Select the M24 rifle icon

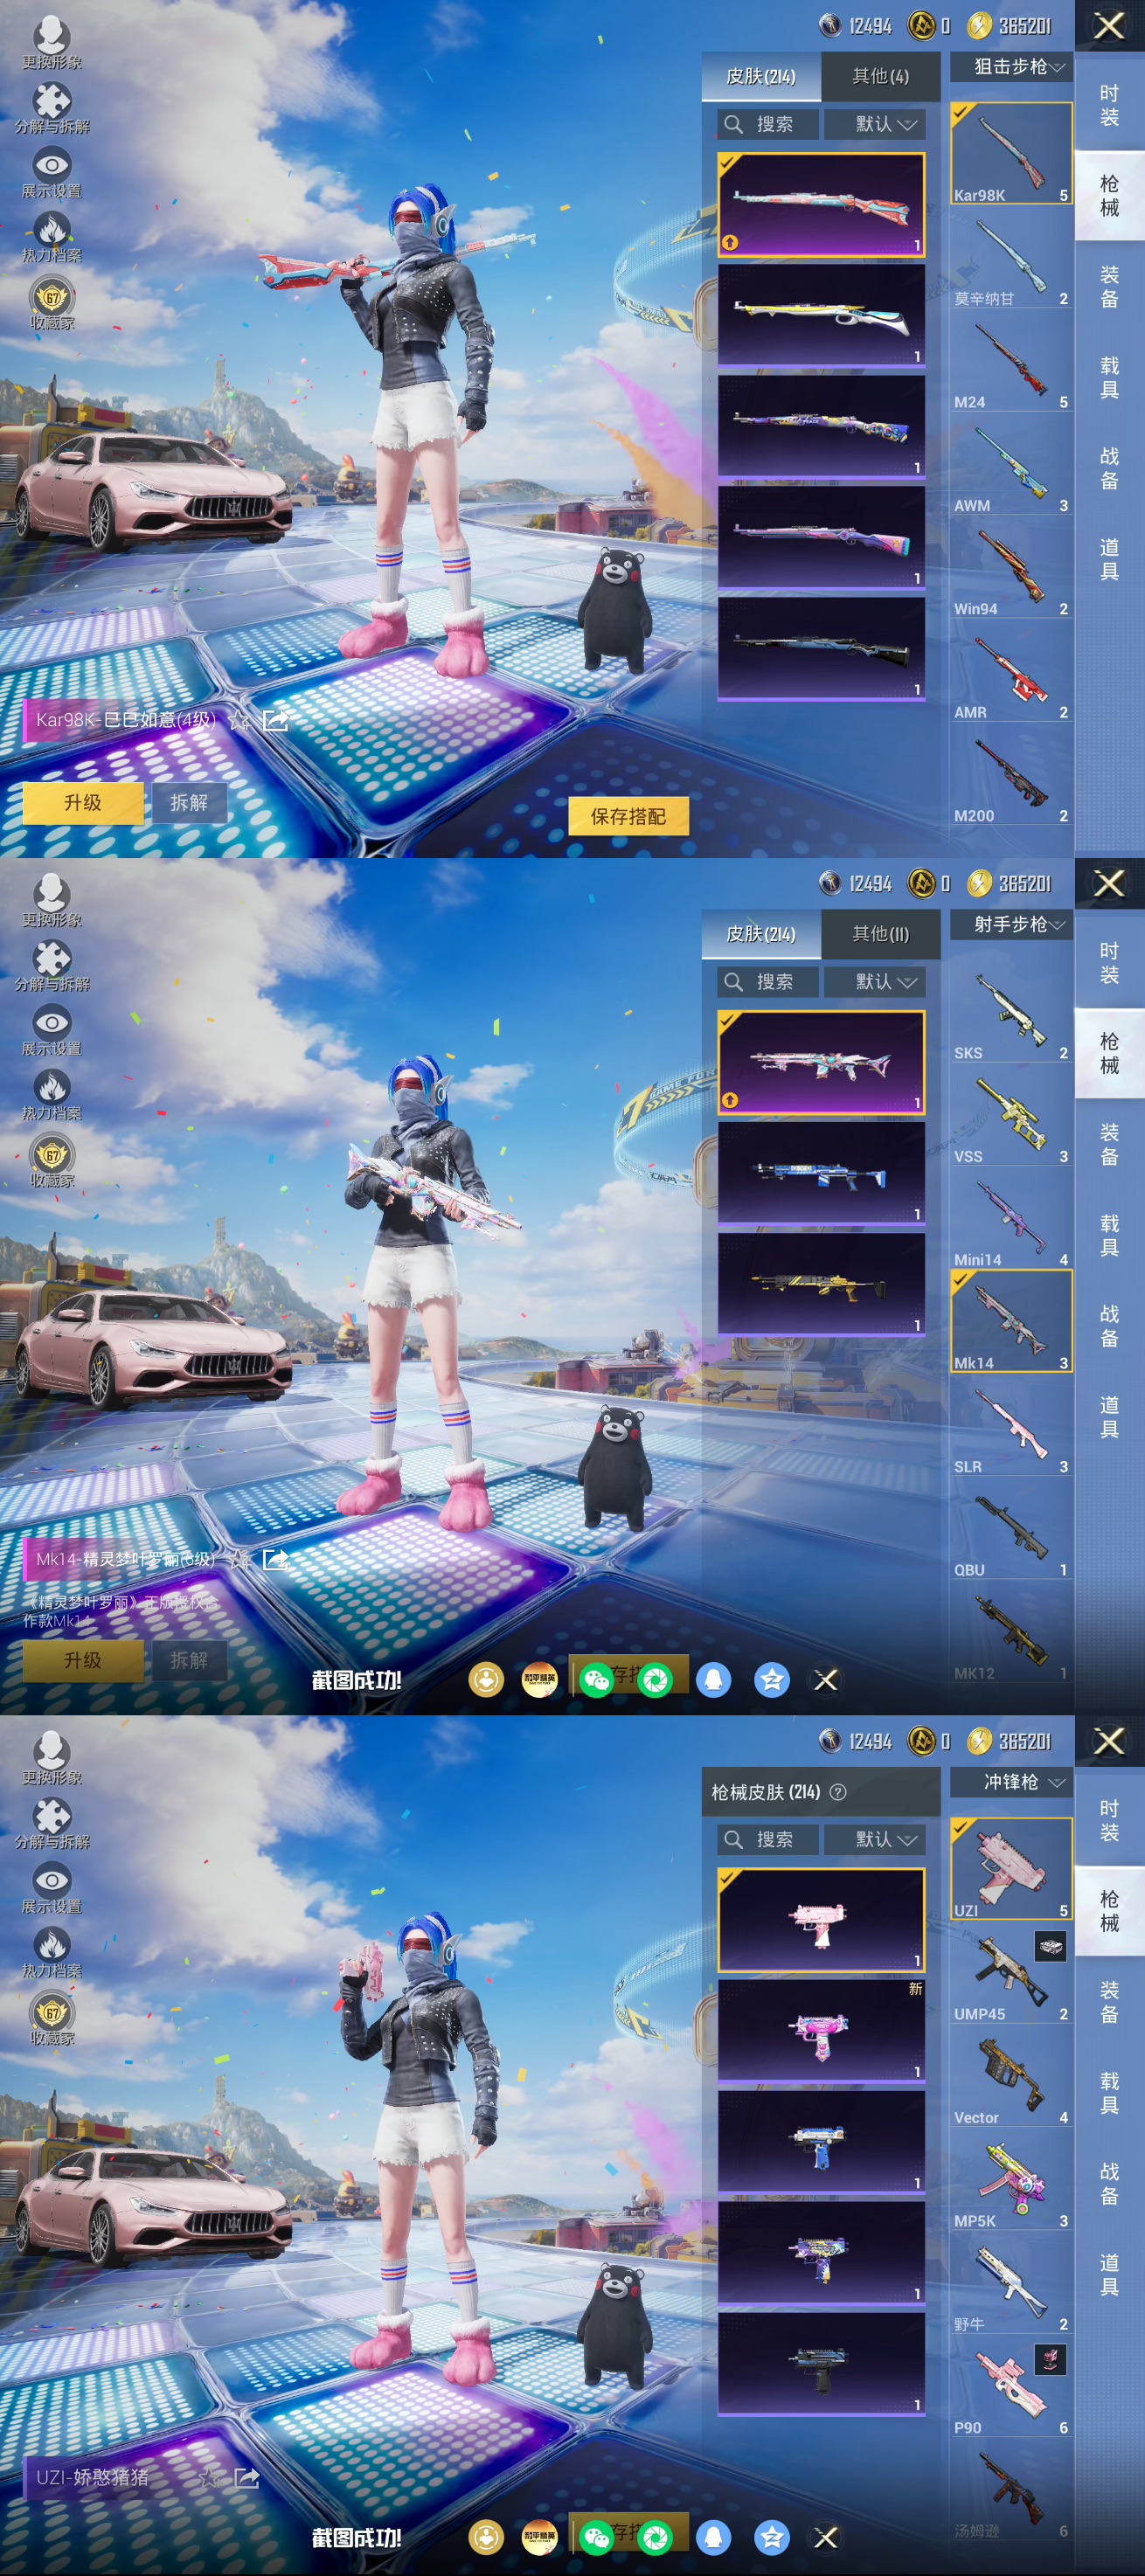pos(1011,361)
